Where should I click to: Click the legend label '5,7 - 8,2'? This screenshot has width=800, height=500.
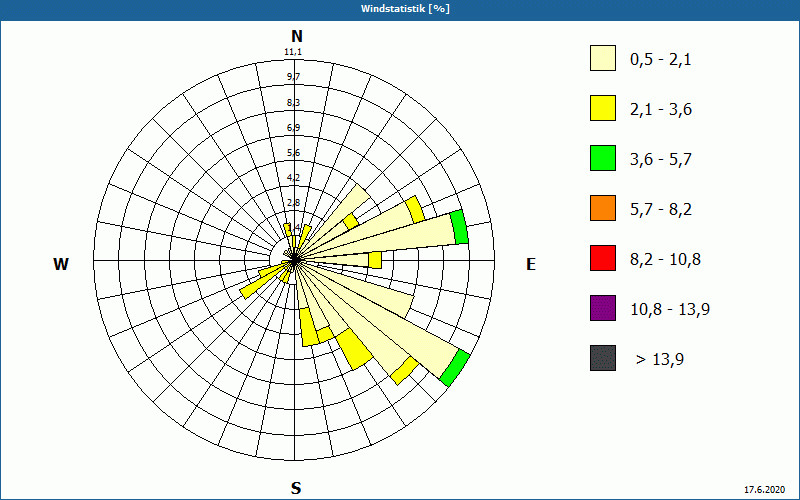tap(661, 210)
